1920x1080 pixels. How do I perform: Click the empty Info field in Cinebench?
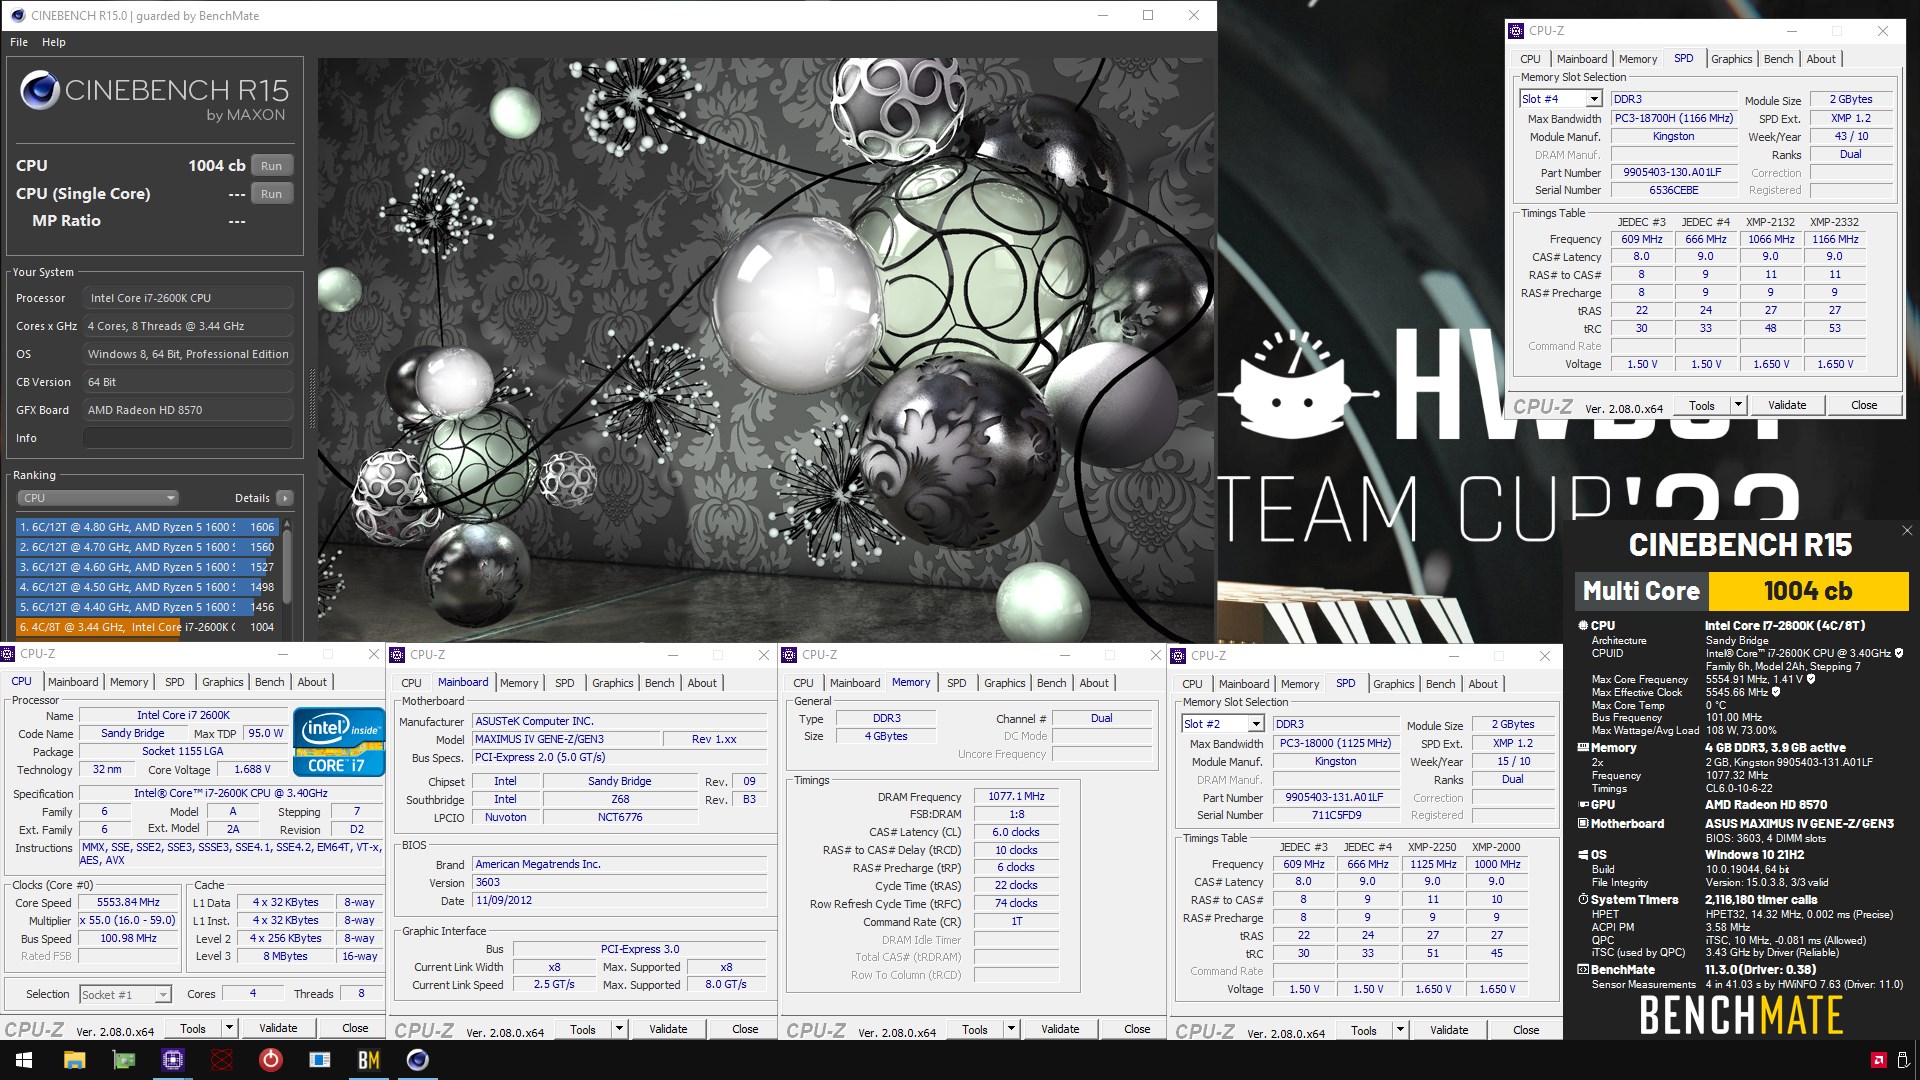pos(188,438)
